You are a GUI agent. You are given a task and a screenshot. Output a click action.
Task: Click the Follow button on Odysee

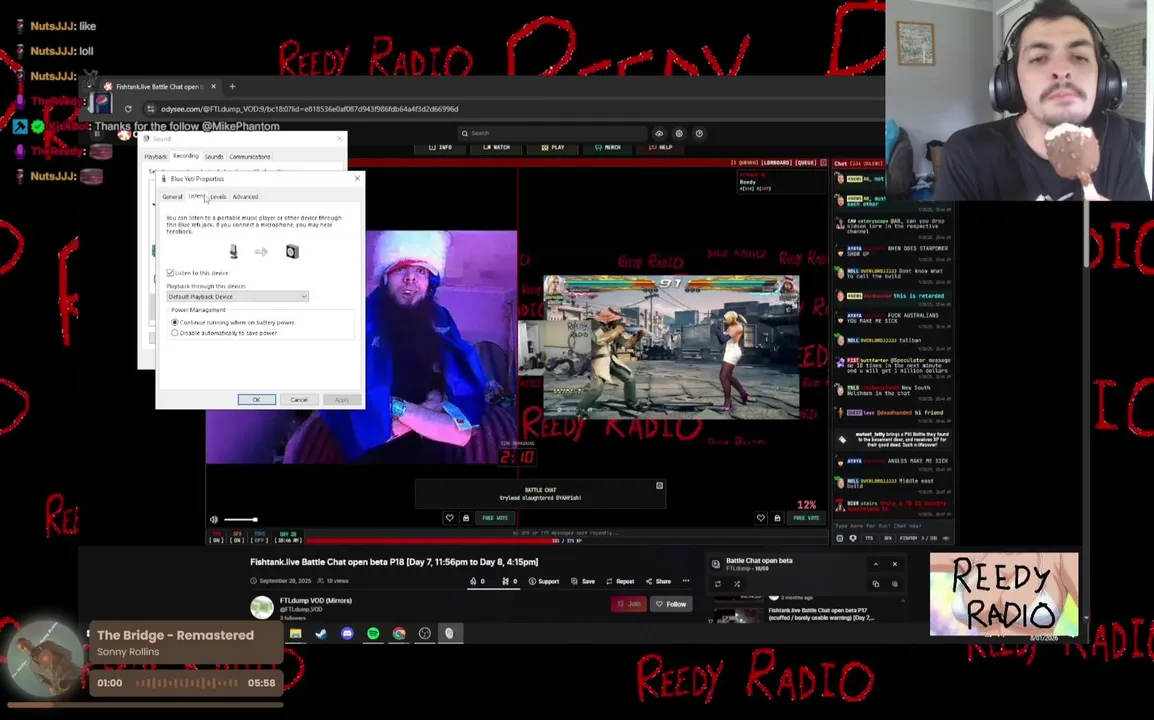click(x=671, y=604)
